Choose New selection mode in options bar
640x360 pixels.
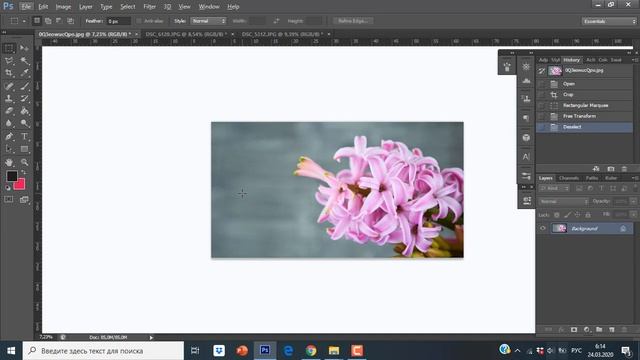coord(37,21)
